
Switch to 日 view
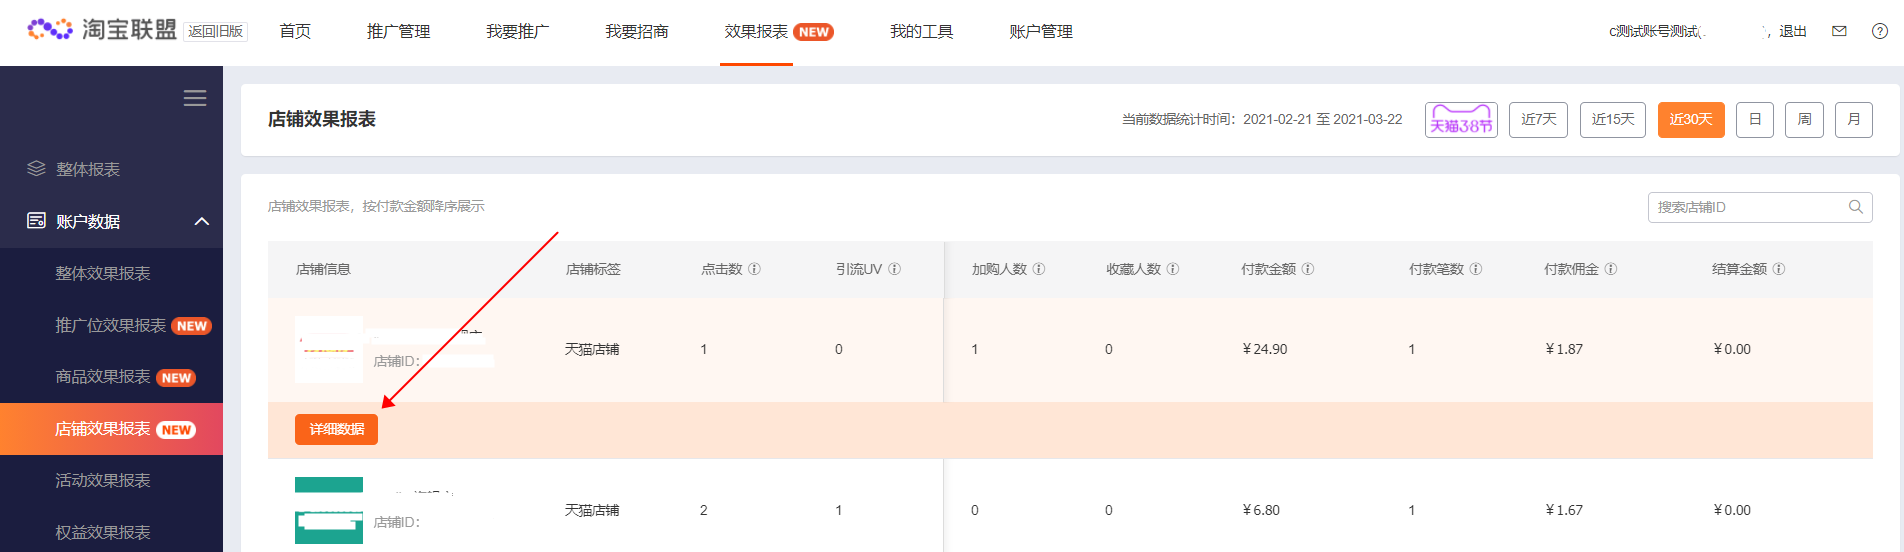point(1755,120)
